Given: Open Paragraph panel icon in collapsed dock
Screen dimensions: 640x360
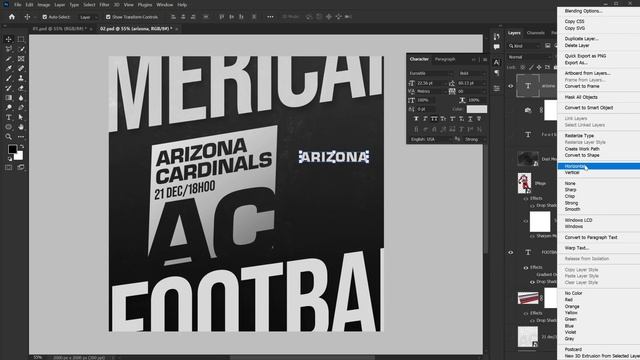Looking at the screenshot, I should [496, 73].
